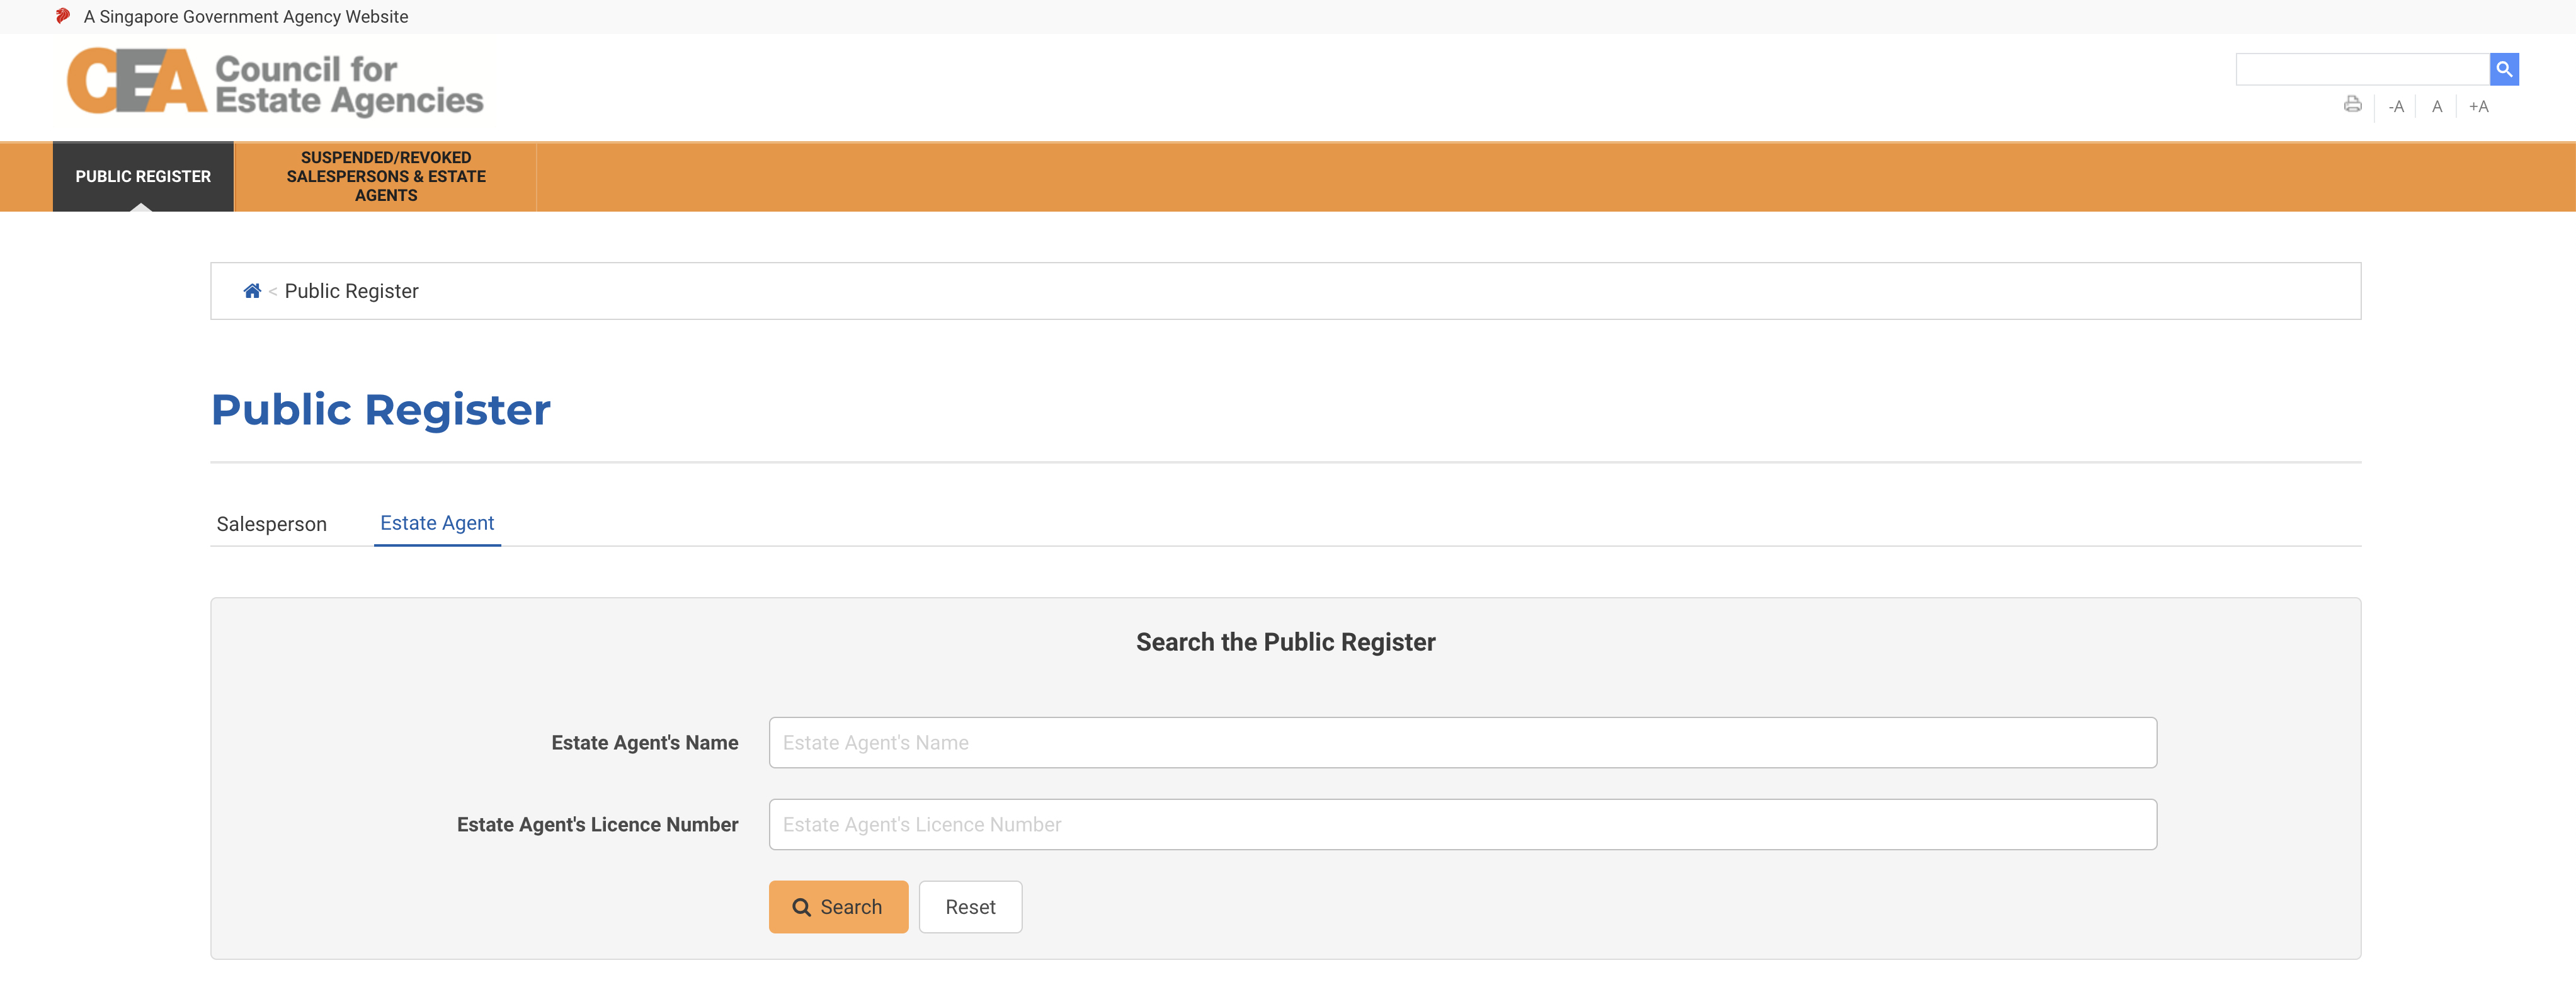
Task: Open Suspended/Revoked Salespersons & Estate Agents page
Action: pos(386,176)
